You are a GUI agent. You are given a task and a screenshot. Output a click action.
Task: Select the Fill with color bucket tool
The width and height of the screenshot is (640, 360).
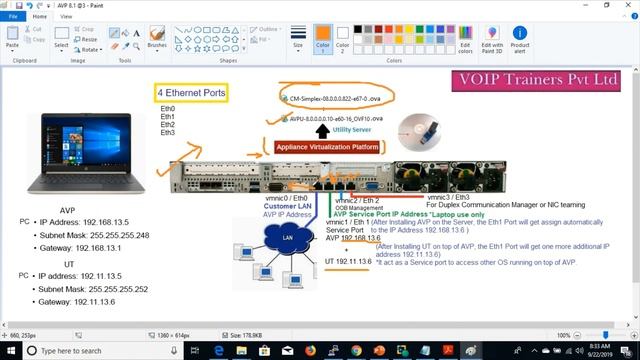tap(125, 33)
